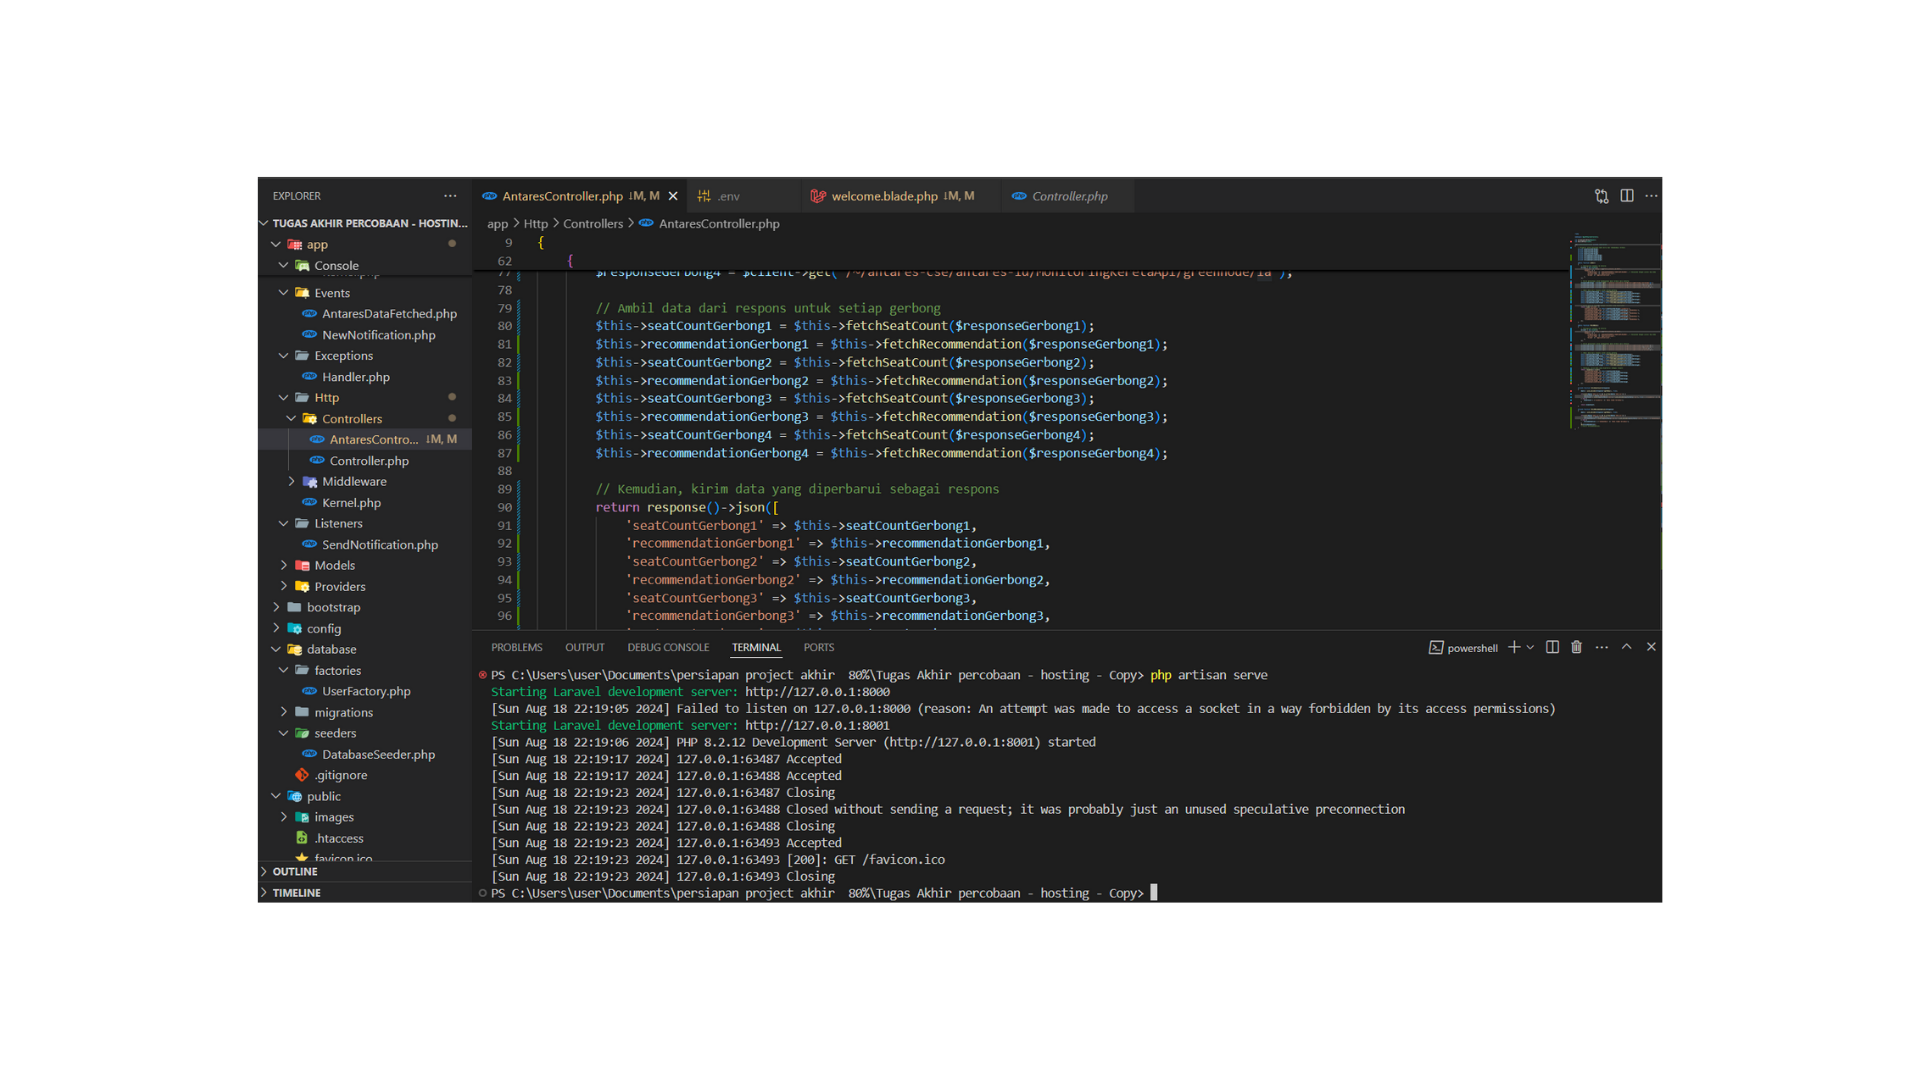Viewport: 1920px width, 1080px height.
Task: Switch to the PROBLEMS tab
Action: coord(516,647)
